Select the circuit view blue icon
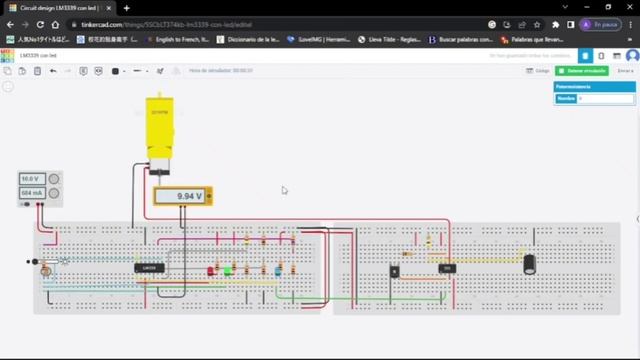Image resolution: width=640 pixels, height=360 pixels. pyautogui.click(x=585, y=56)
